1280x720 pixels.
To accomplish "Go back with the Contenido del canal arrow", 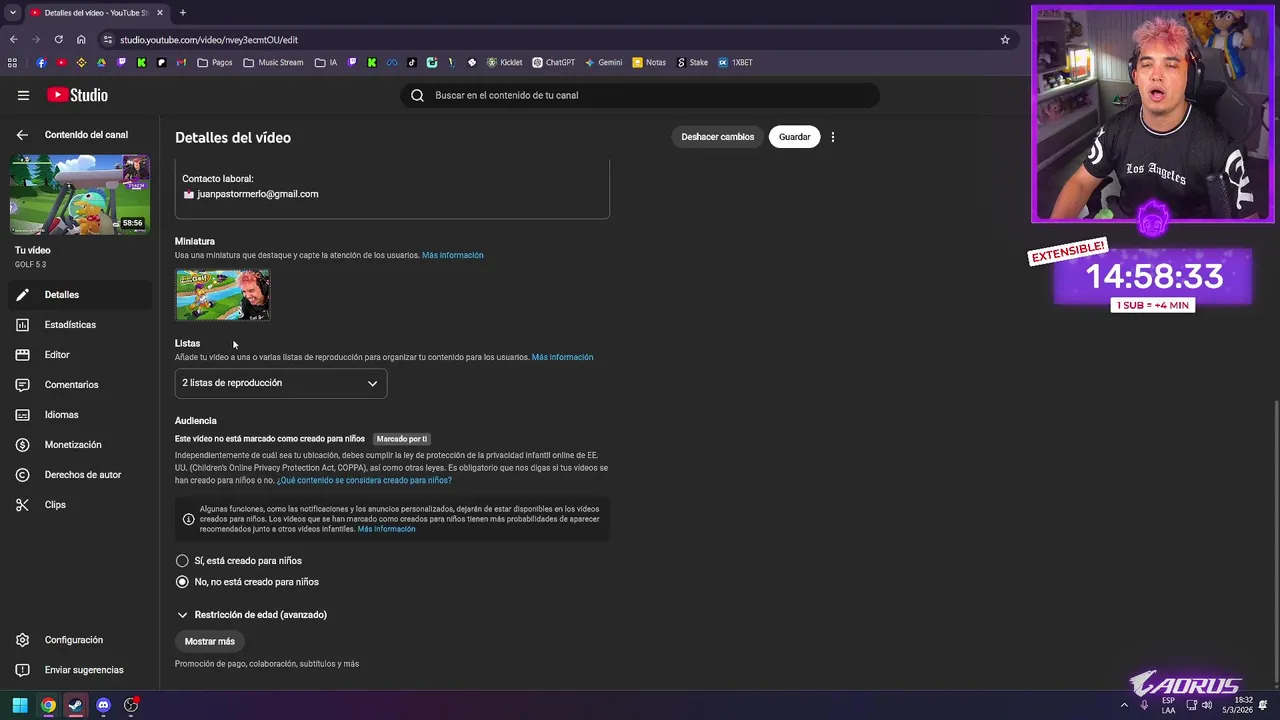I will click(22, 135).
